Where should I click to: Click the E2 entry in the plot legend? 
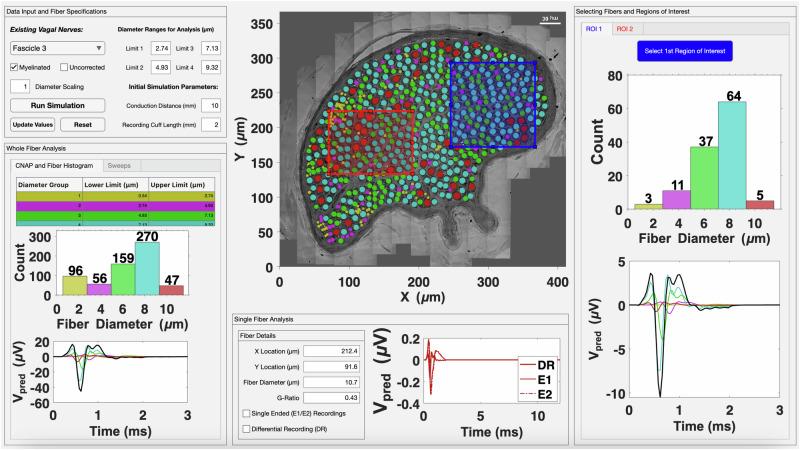538,395
